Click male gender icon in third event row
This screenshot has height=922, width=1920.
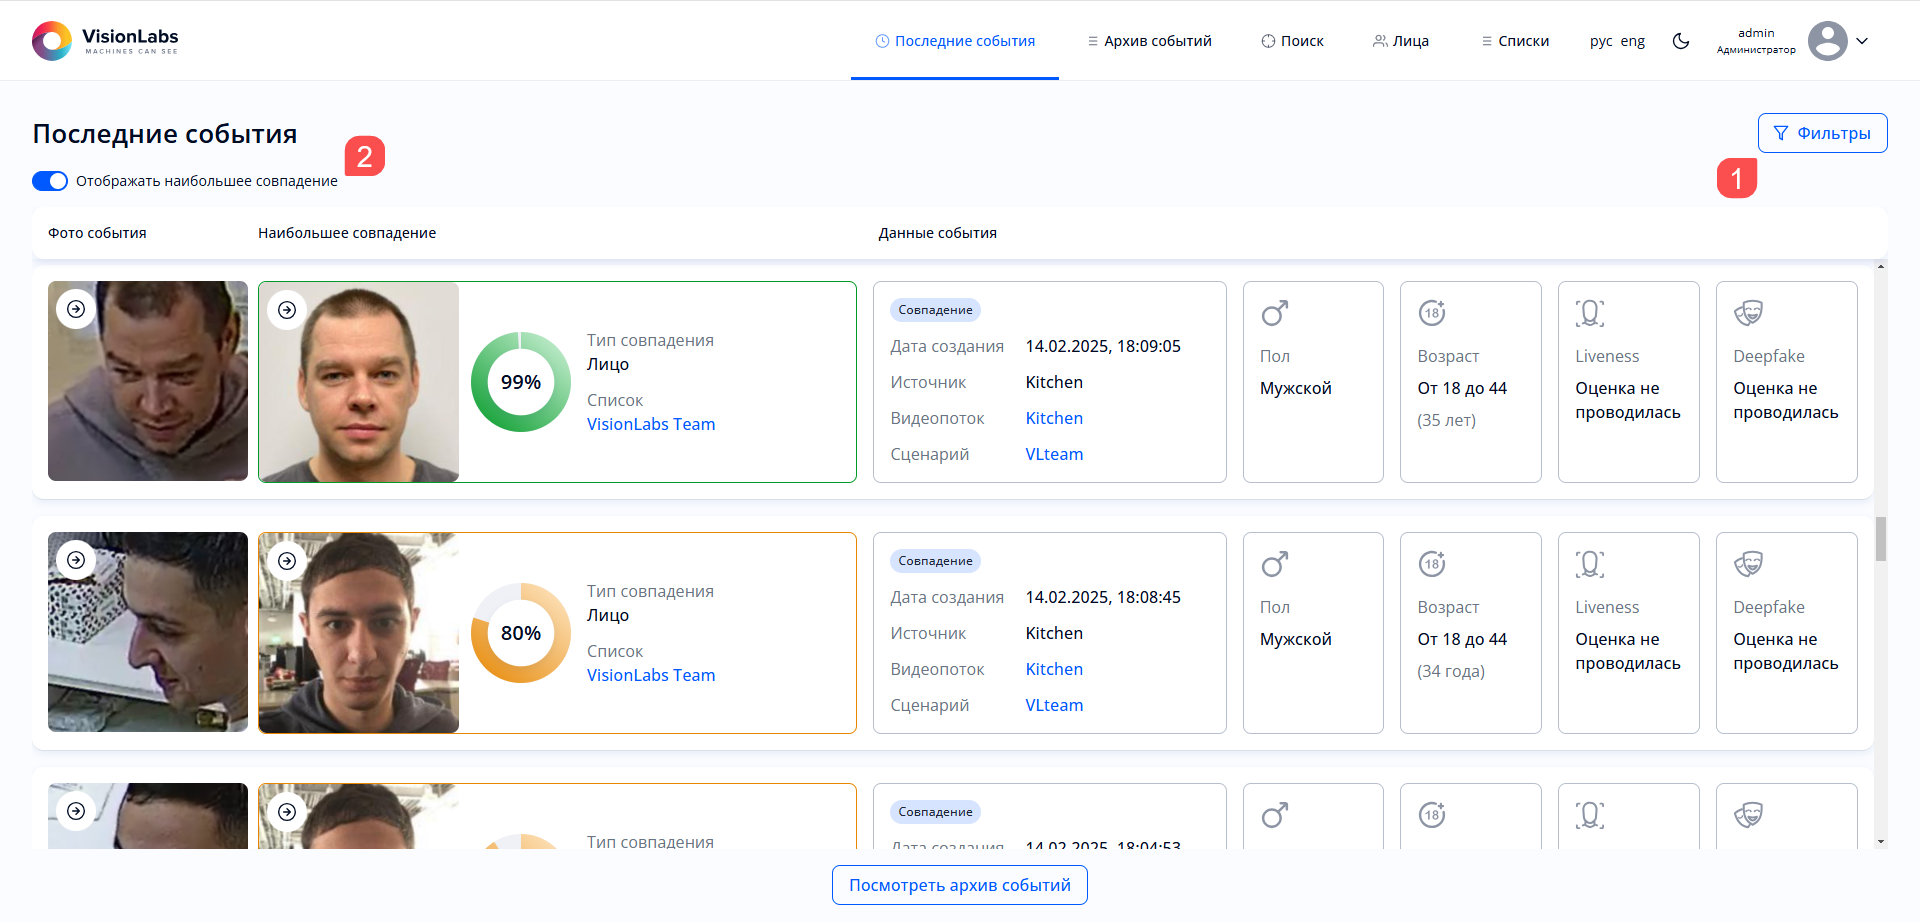coord(1274,815)
